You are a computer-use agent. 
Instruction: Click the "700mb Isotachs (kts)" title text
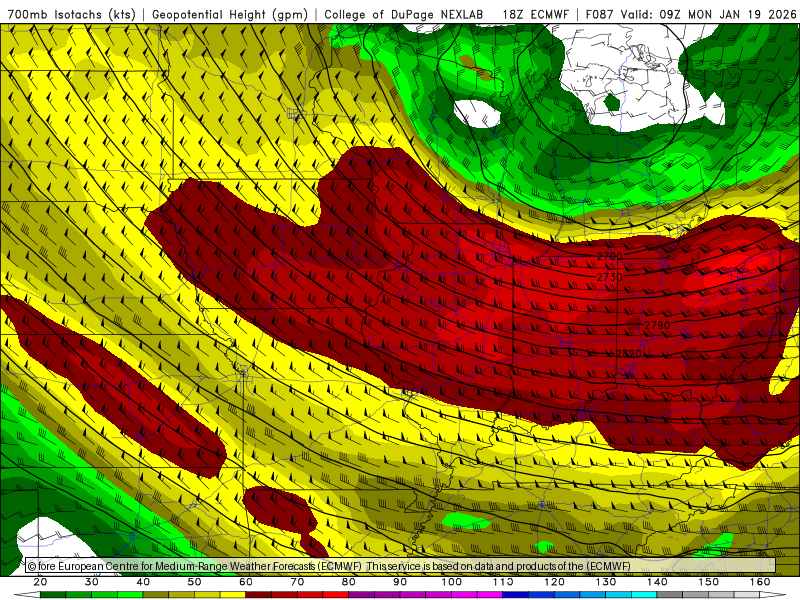pos(71,15)
